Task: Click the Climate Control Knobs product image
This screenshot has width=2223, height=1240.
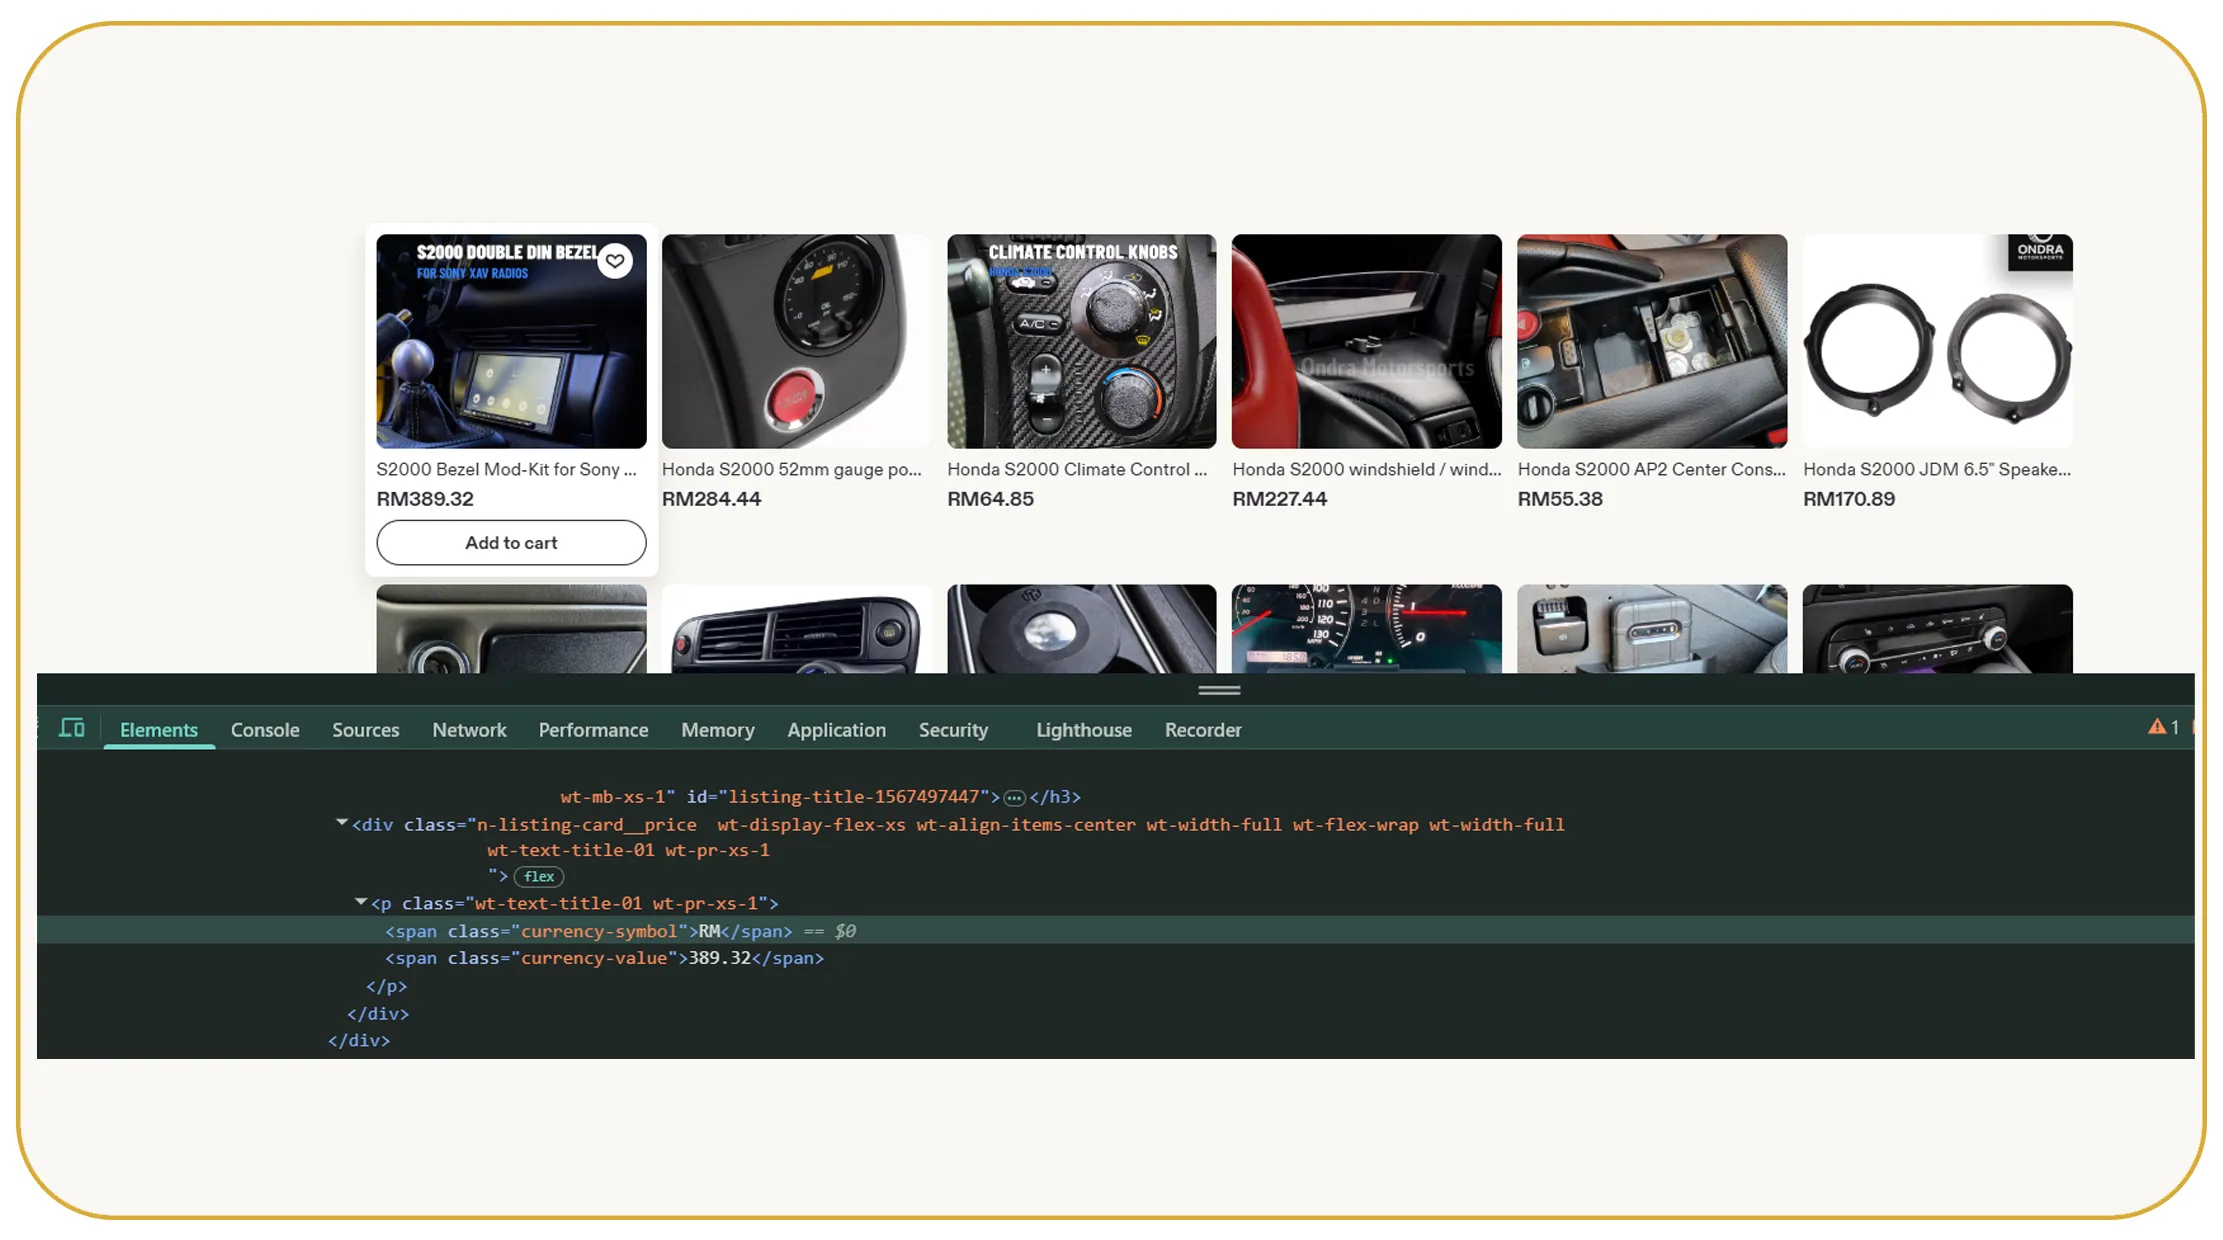Action: click(x=1081, y=341)
